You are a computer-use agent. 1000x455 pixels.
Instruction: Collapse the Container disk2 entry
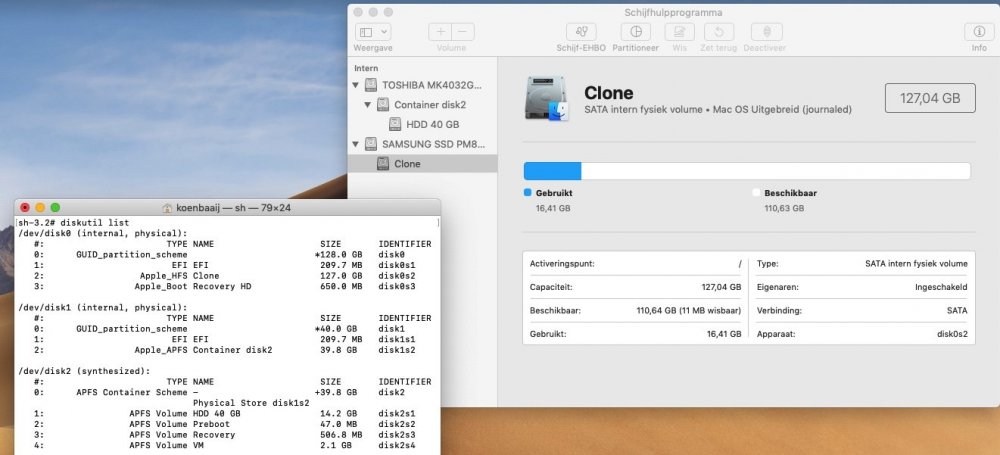(x=367, y=104)
